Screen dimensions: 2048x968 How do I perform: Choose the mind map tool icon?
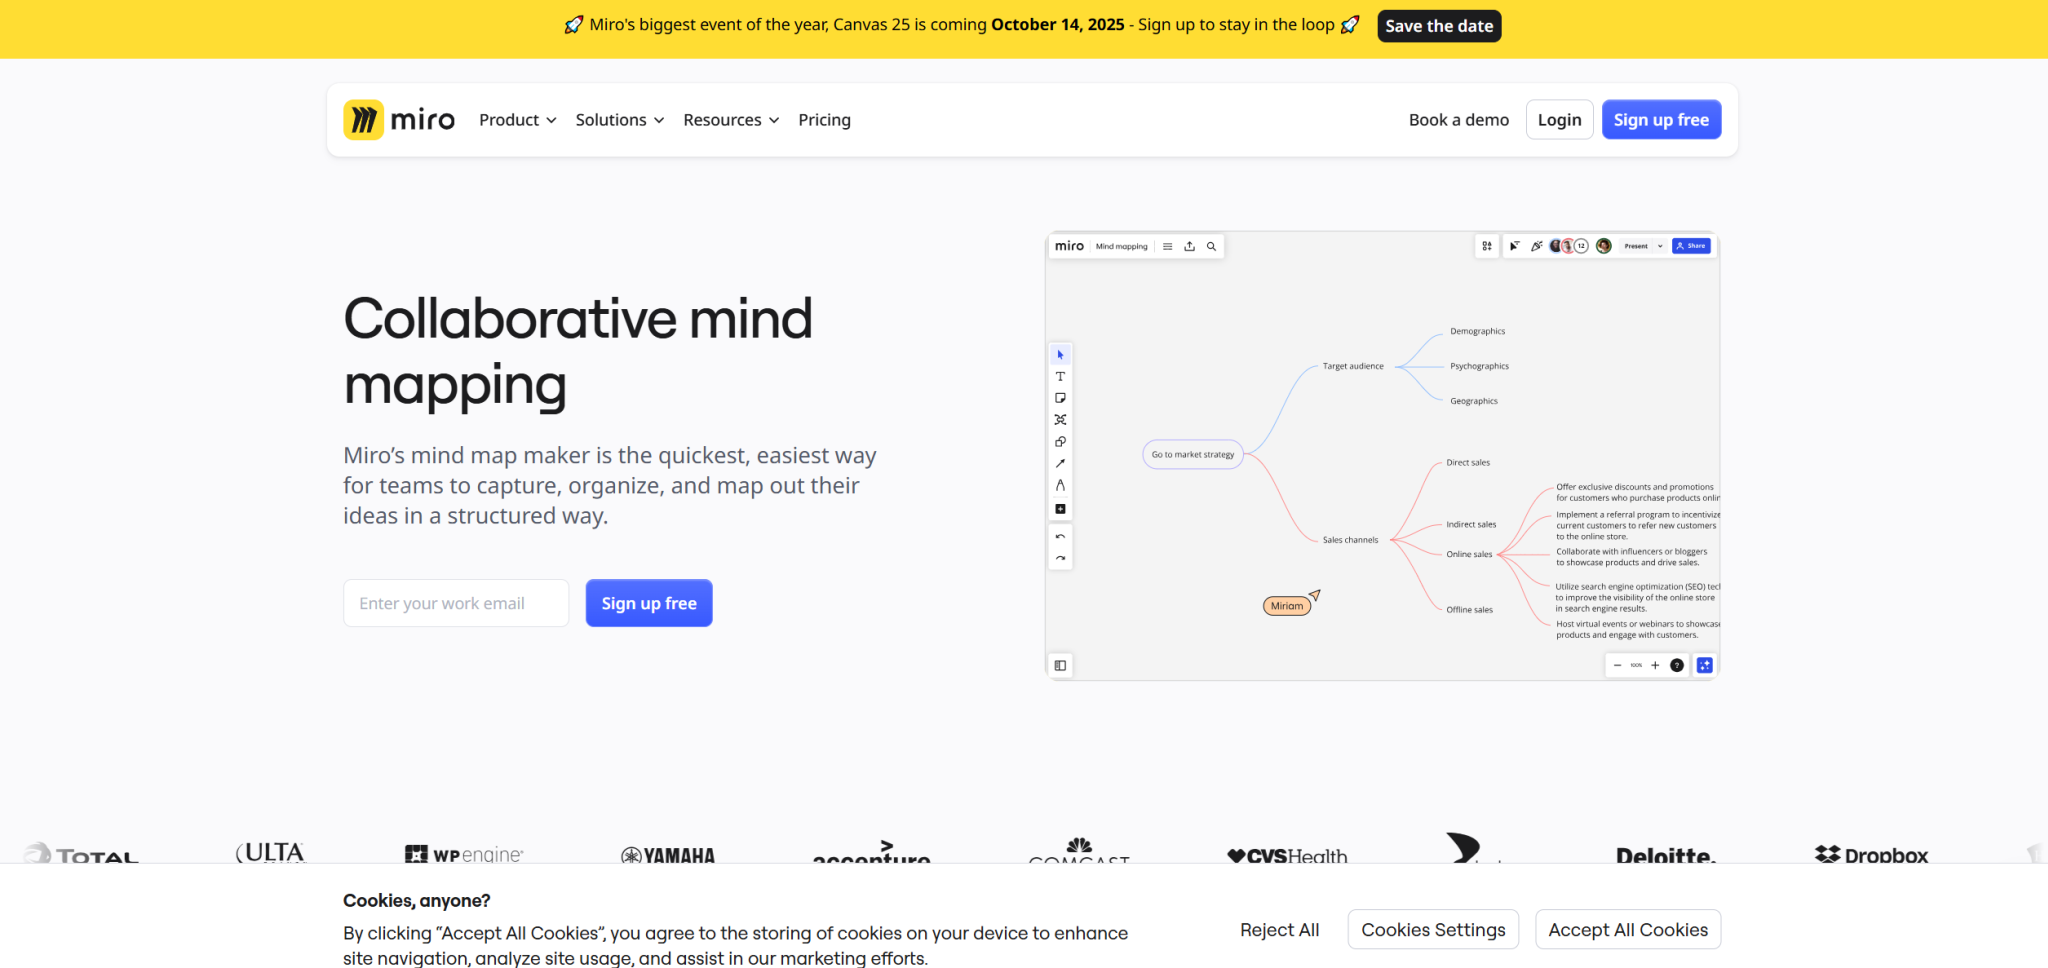1060,420
